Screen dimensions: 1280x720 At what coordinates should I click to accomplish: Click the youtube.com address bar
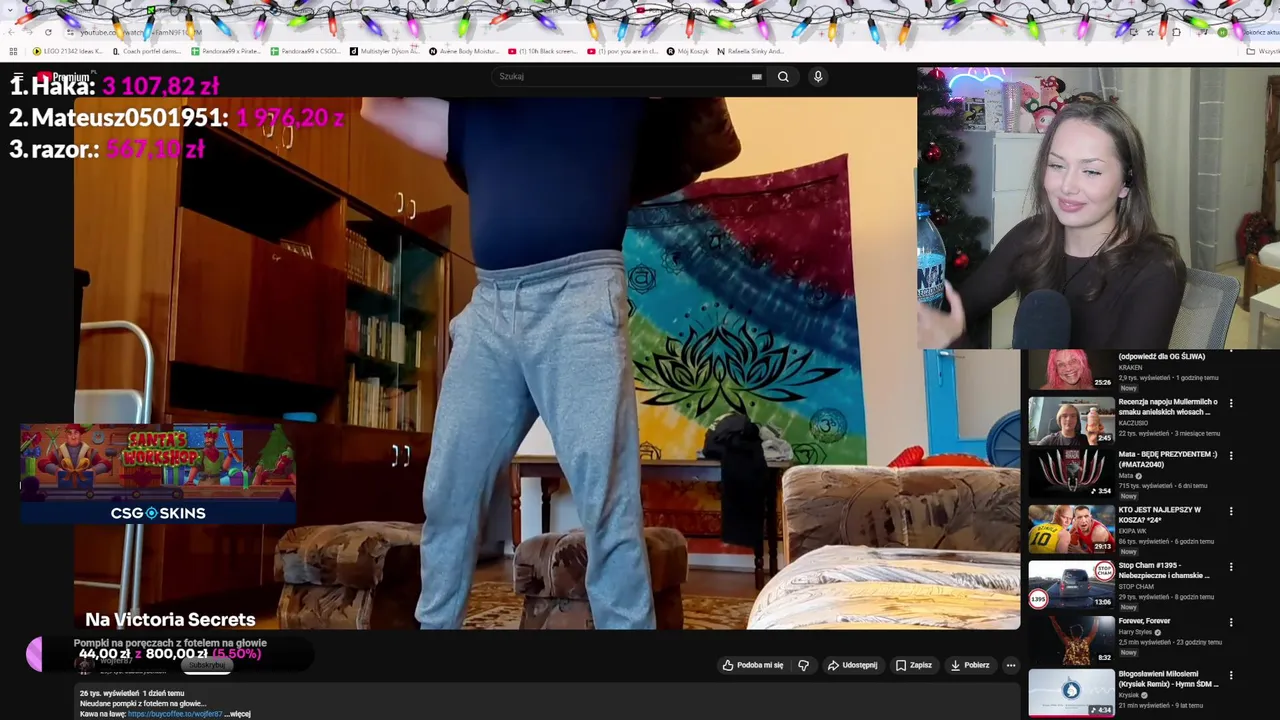(x=600, y=32)
